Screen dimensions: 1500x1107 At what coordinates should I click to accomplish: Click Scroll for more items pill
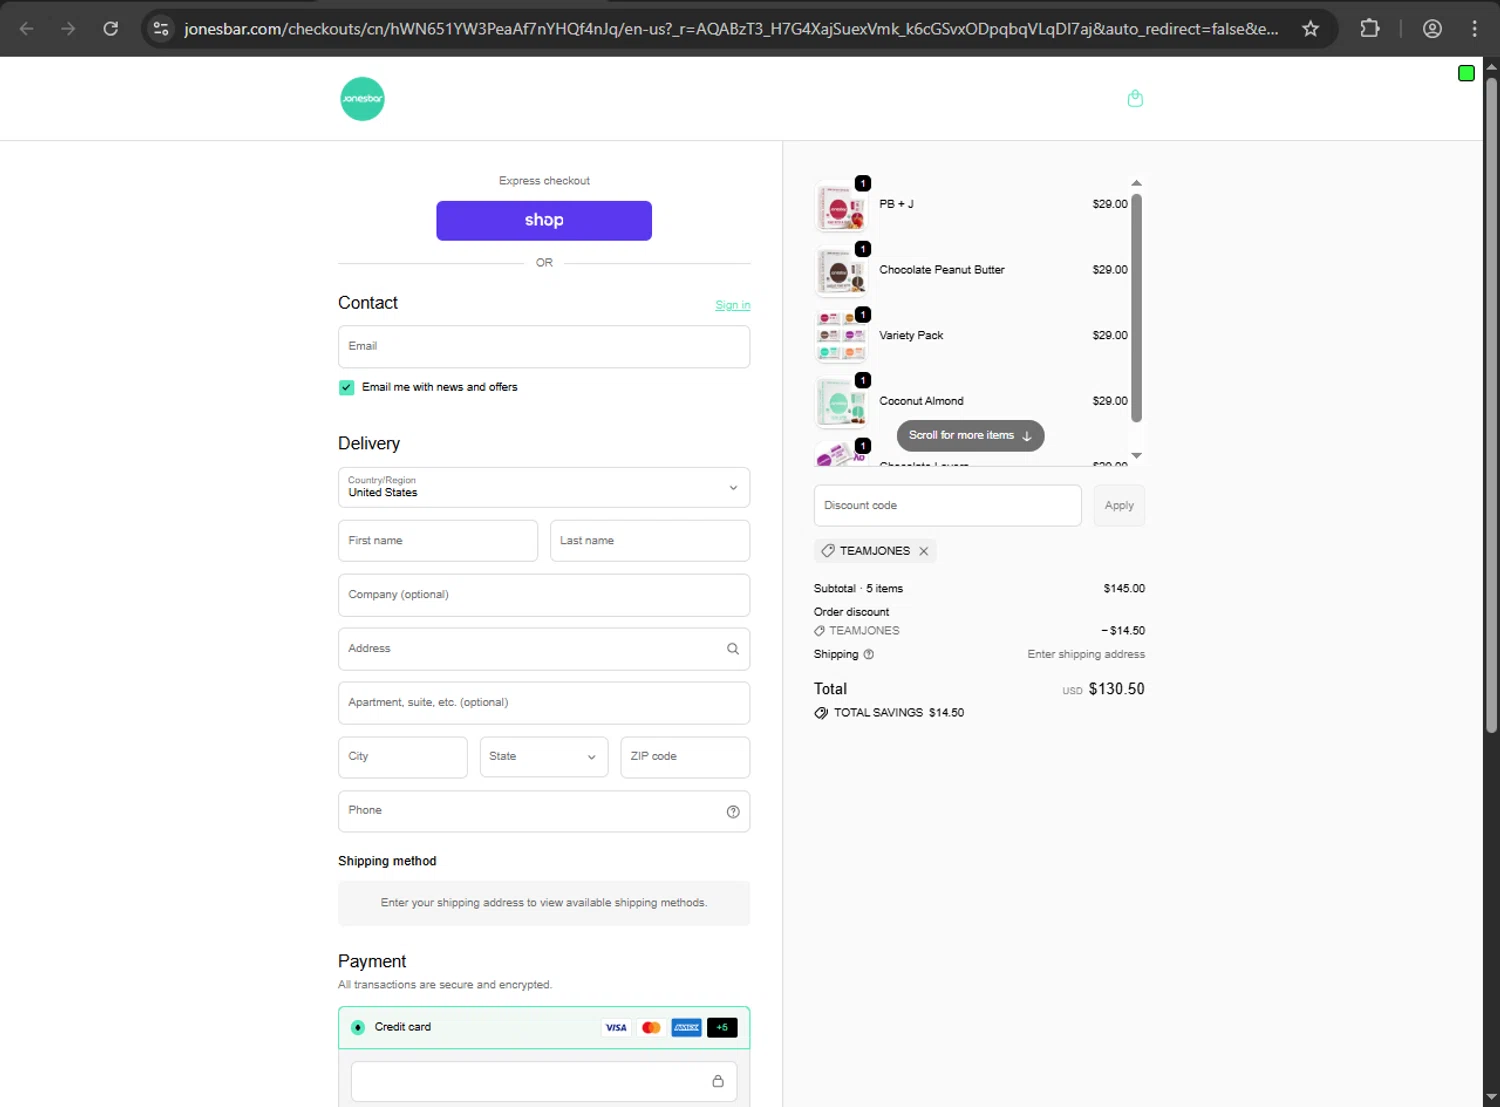coord(970,436)
